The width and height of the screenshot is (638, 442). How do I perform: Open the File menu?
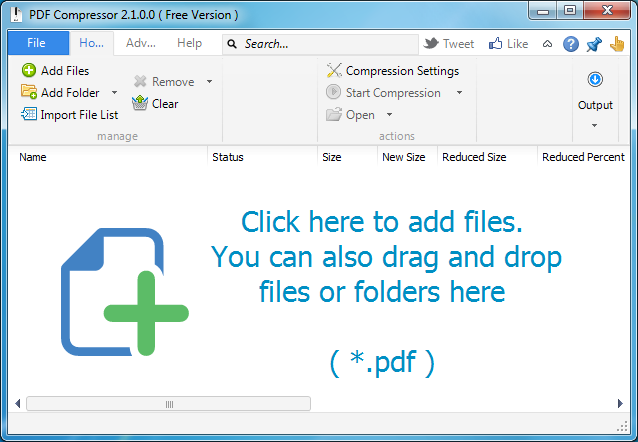tap(38, 43)
